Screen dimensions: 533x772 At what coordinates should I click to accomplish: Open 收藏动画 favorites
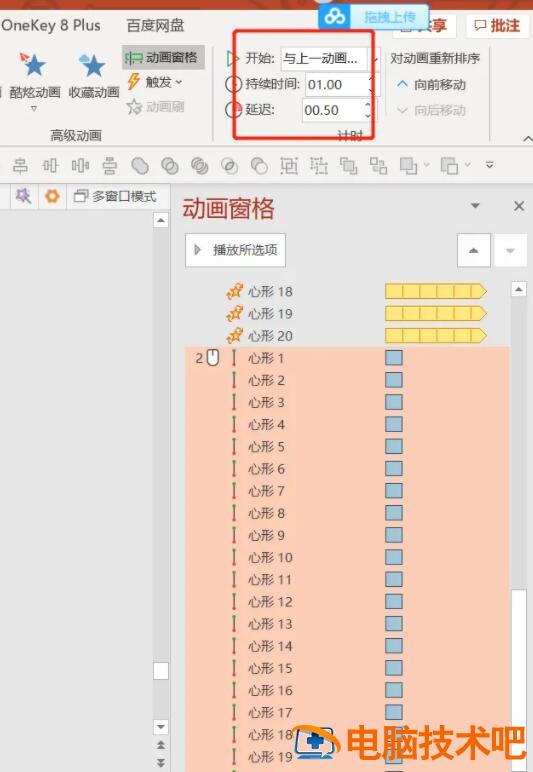pos(94,76)
